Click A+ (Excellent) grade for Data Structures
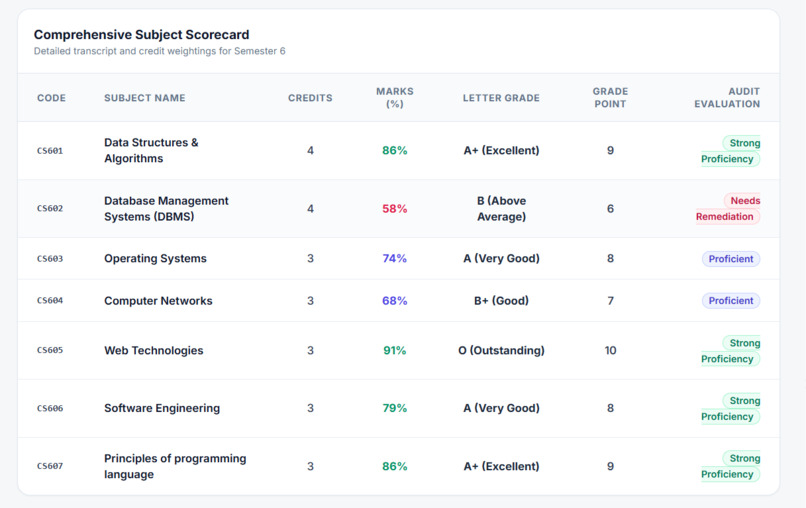The height and width of the screenshot is (508, 806). point(501,150)
